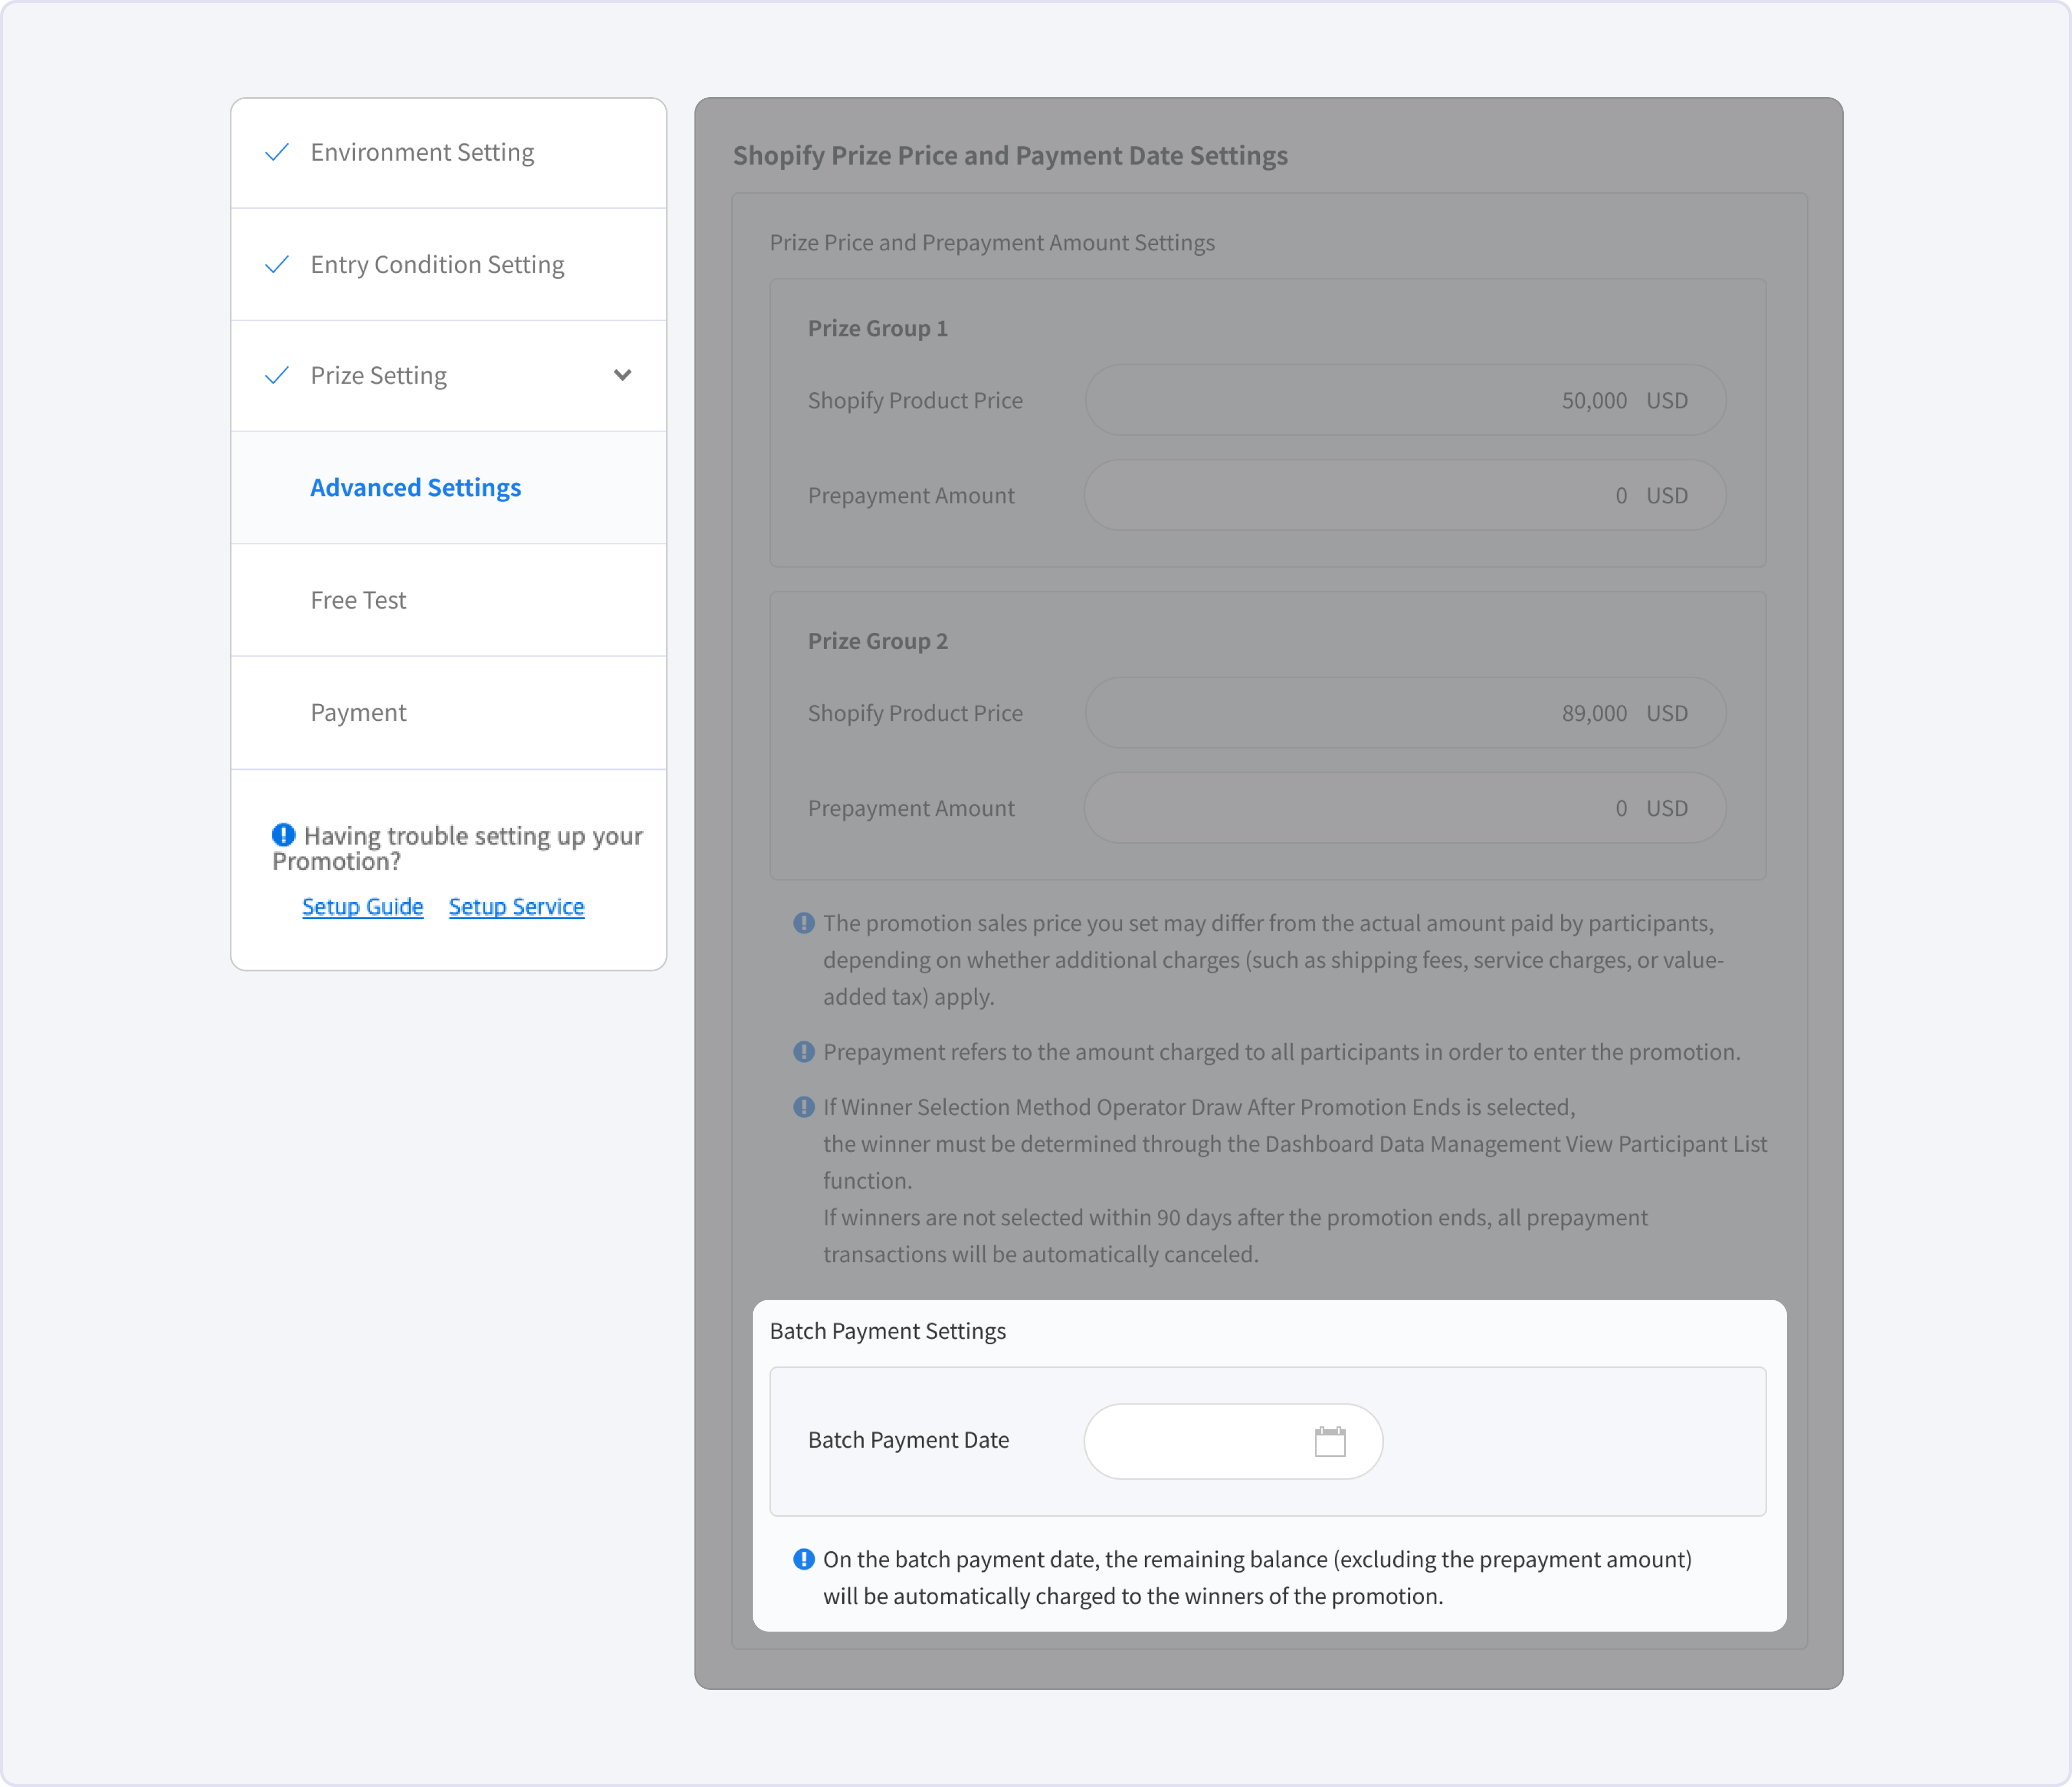Click the info icon beside the batch payment note
The height and width of the screenshot is (1787, 2072).
(x=803, y=1559)
